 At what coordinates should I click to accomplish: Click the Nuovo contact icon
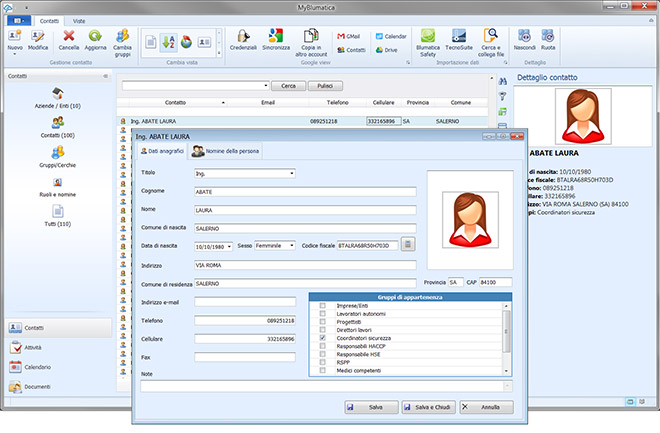pos(15,36)
